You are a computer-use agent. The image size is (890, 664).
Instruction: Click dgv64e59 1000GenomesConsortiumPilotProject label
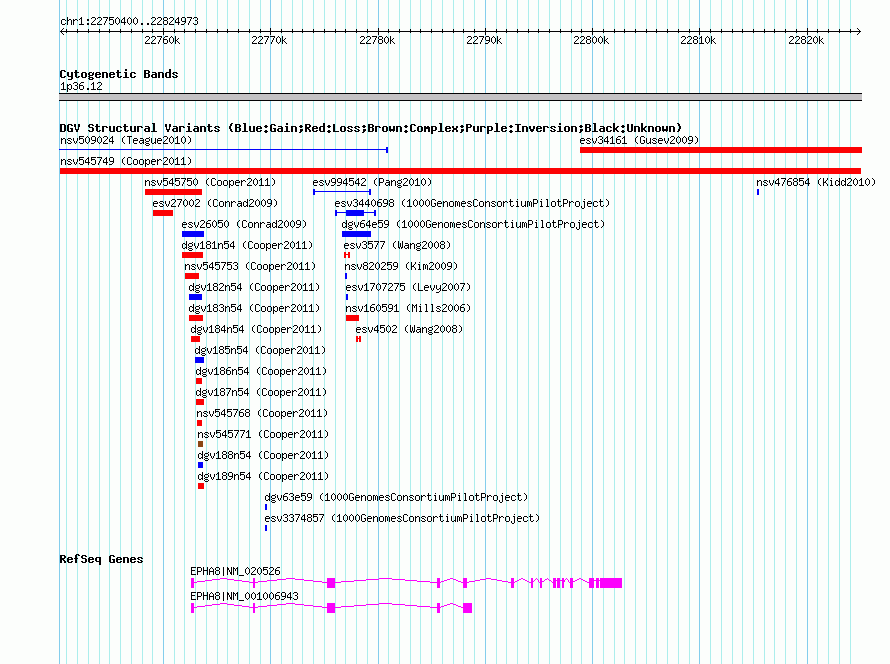click(473, 224)
